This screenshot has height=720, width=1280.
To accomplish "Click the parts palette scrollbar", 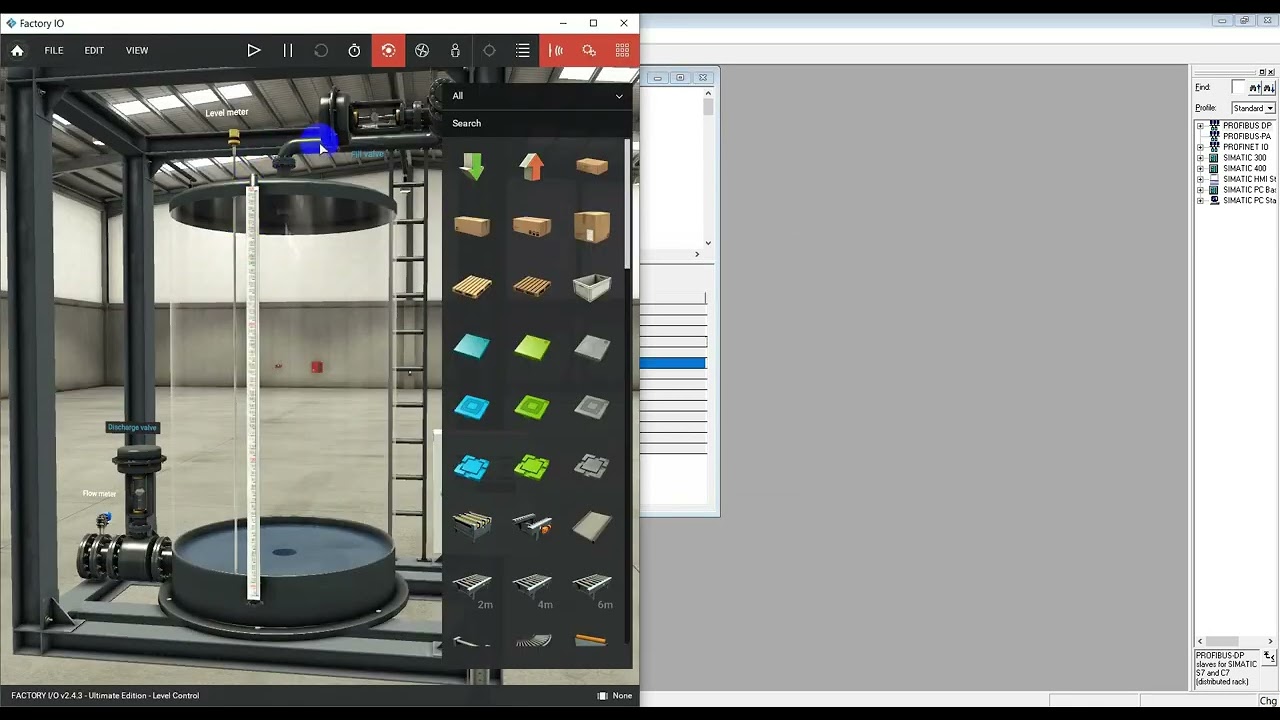I will (x=627, y=205).
